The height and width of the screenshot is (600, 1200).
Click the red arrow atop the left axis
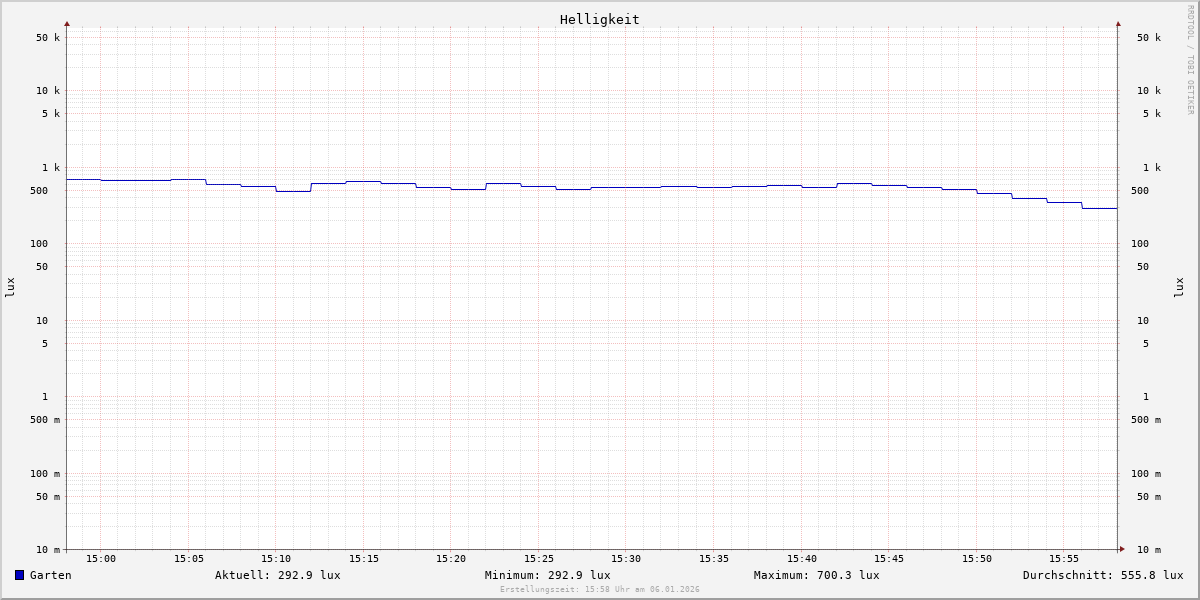[x=67, y=23]
